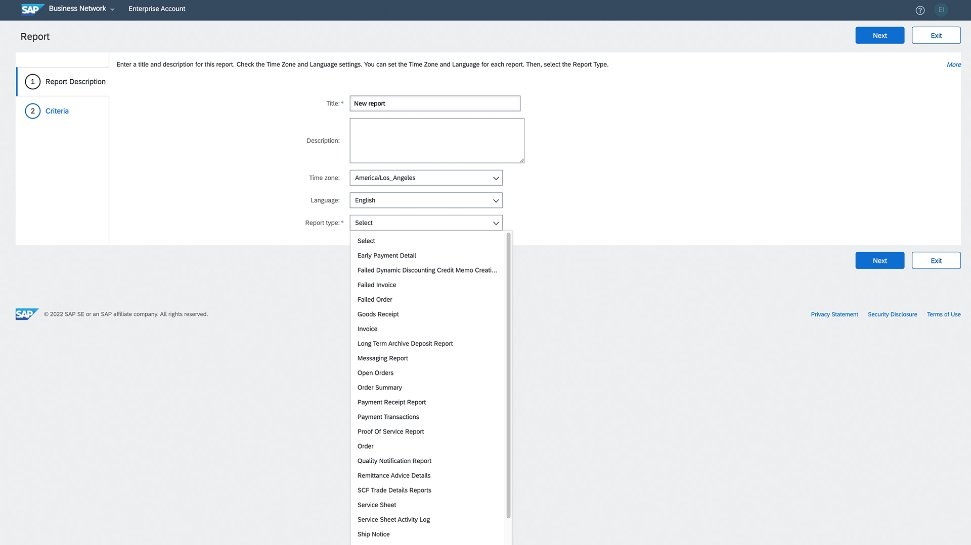Click into the Title input field
The image size is (971, 545).
(435, 103)
